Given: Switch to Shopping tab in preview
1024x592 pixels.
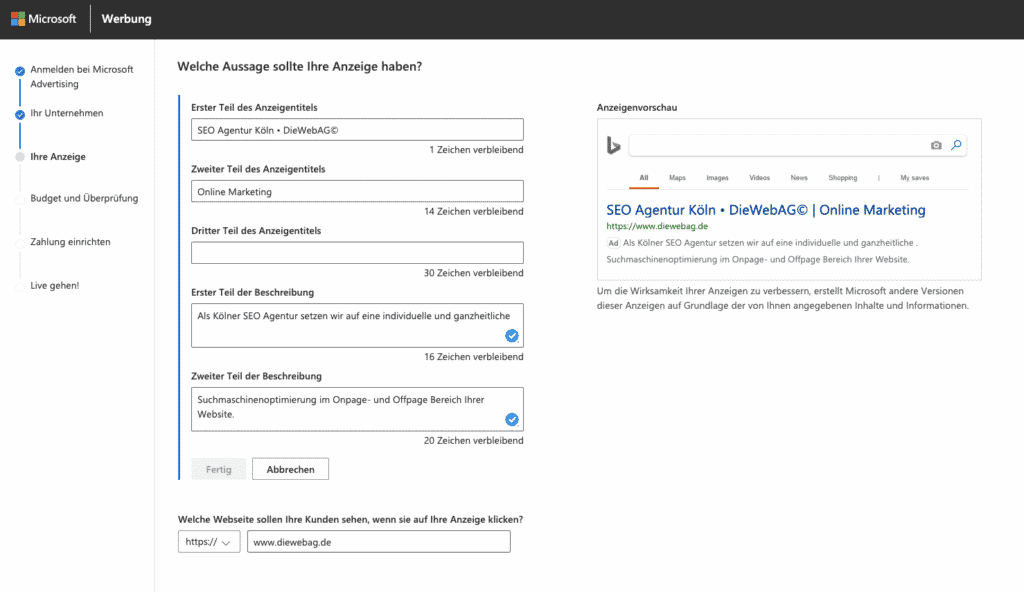Looking at the screenshot, I should [x=842, y=178].
